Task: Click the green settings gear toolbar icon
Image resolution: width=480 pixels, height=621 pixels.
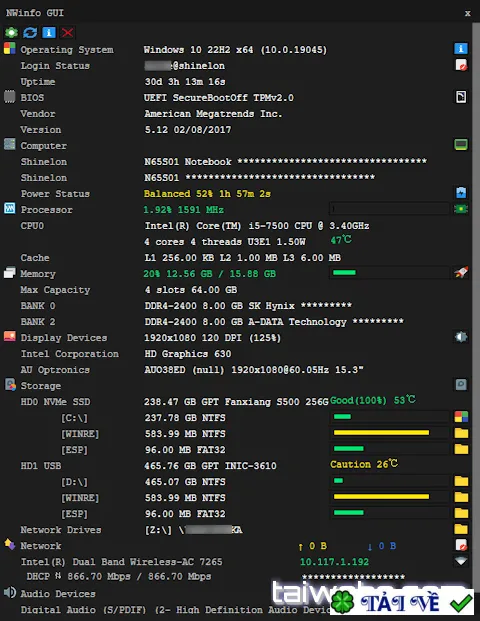Action: click(11, 32)
